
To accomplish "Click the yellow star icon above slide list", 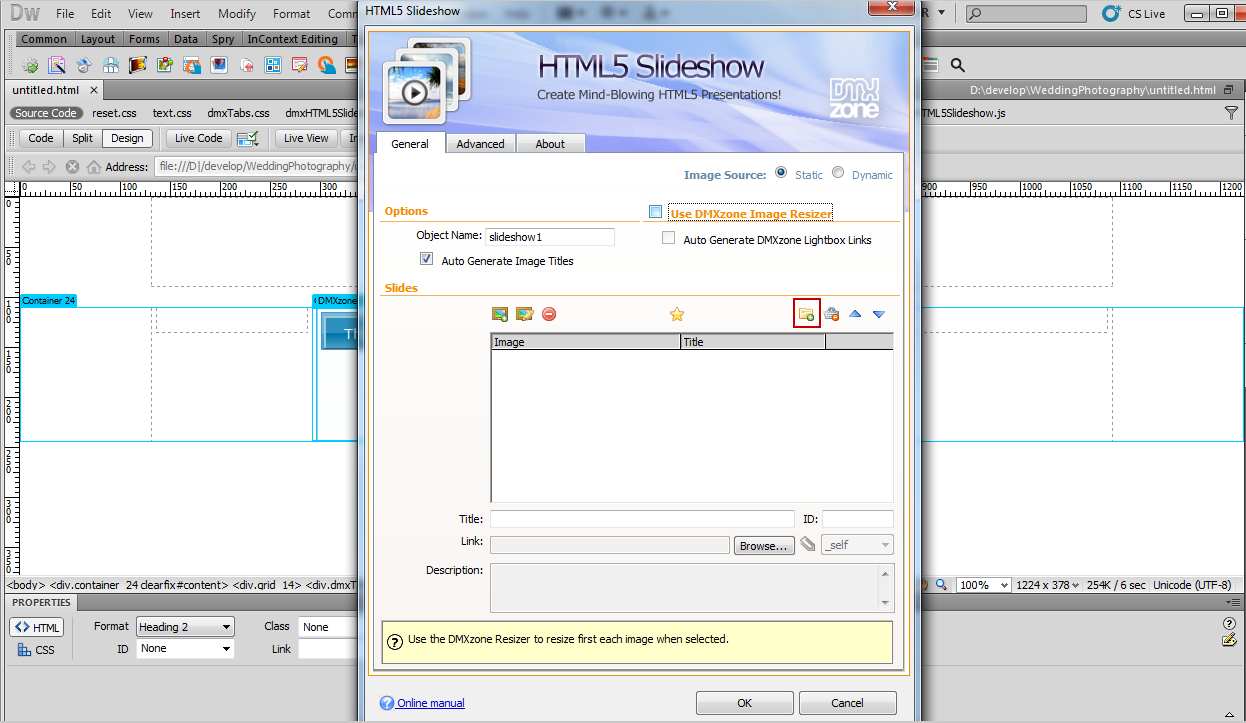I will click(x=677, y=314).
